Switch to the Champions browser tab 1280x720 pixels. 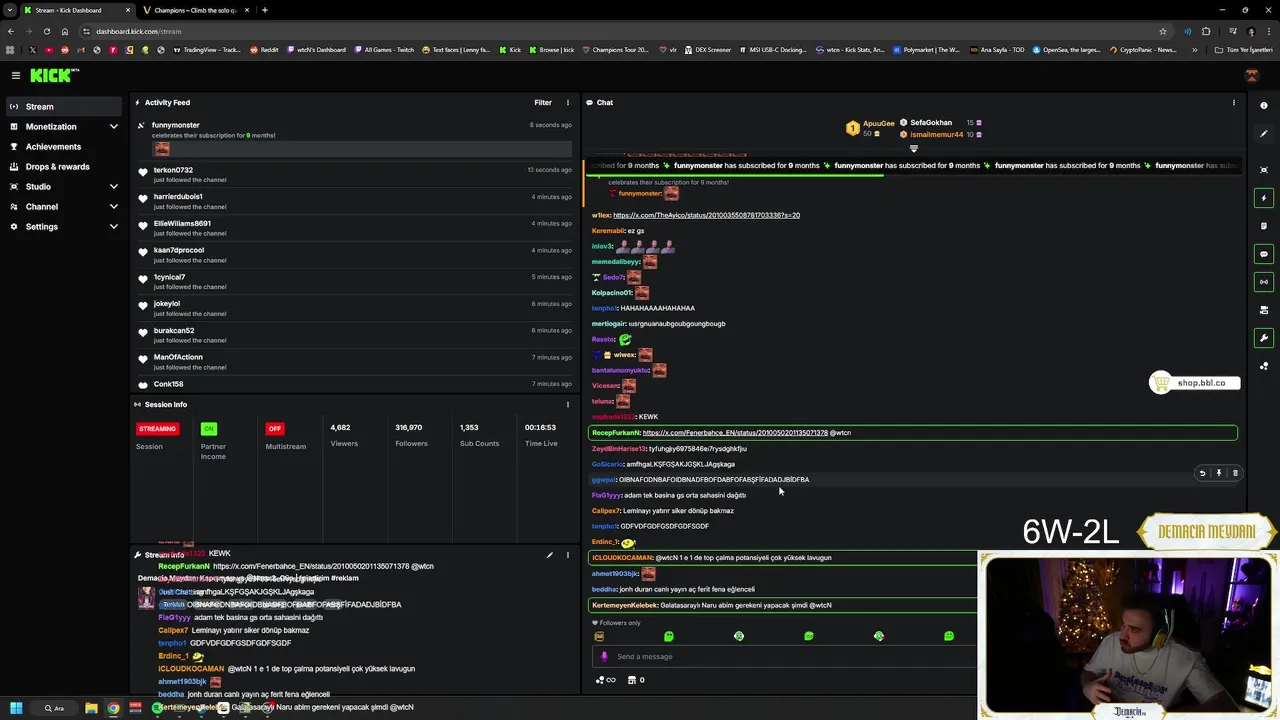(x=197, y=10)
